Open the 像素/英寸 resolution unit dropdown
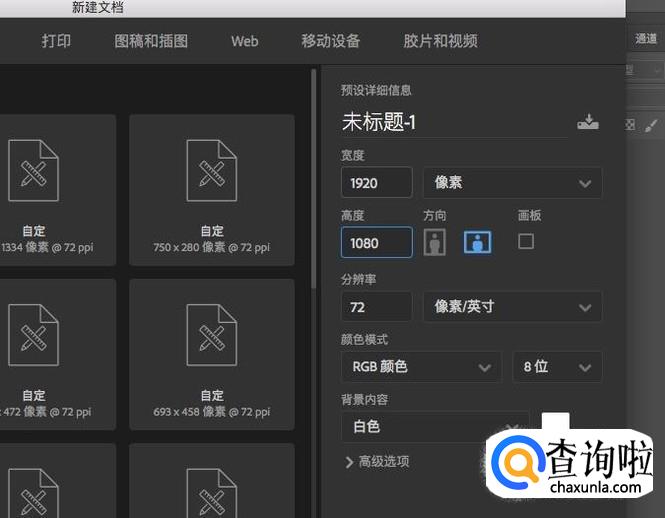The height and width of the screenshot is (518, 665). click(x=512, y=306)
